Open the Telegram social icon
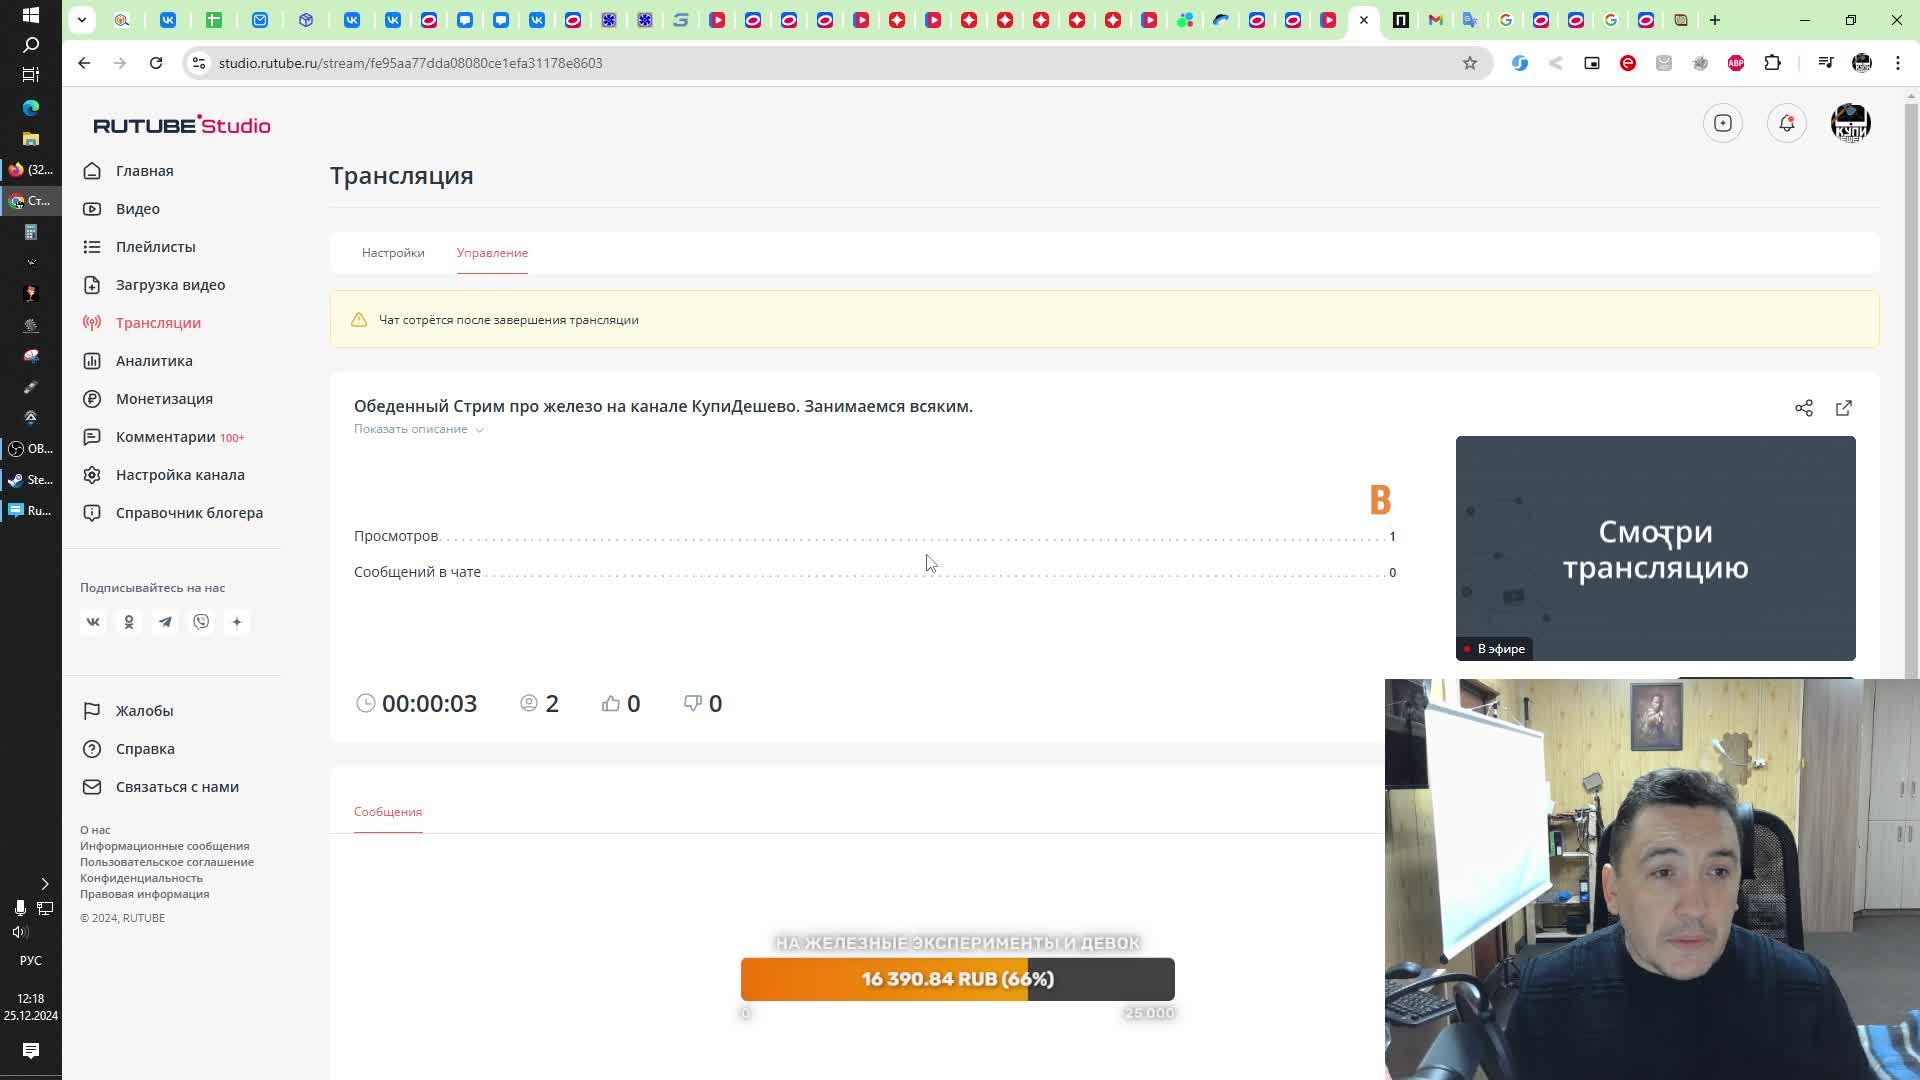This screenshot has width=1920, height=1080. click(x=165, y=622)
